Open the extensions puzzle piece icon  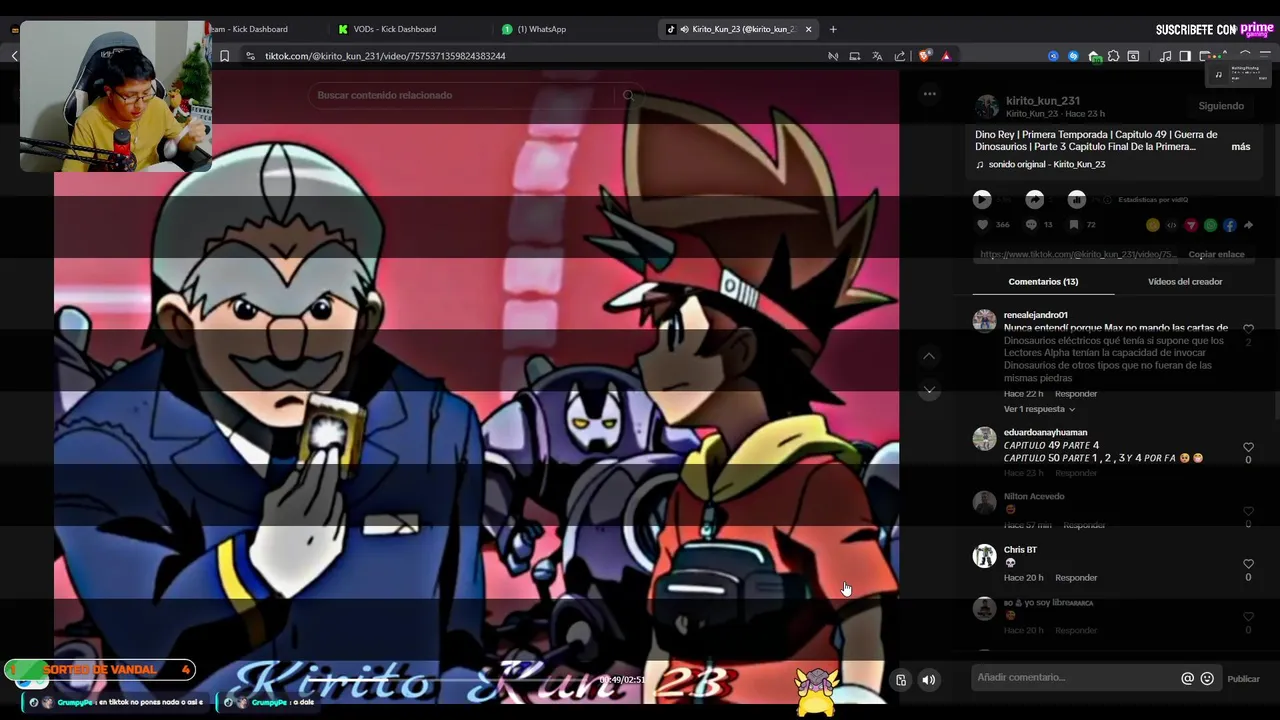tap(1114, 56)
